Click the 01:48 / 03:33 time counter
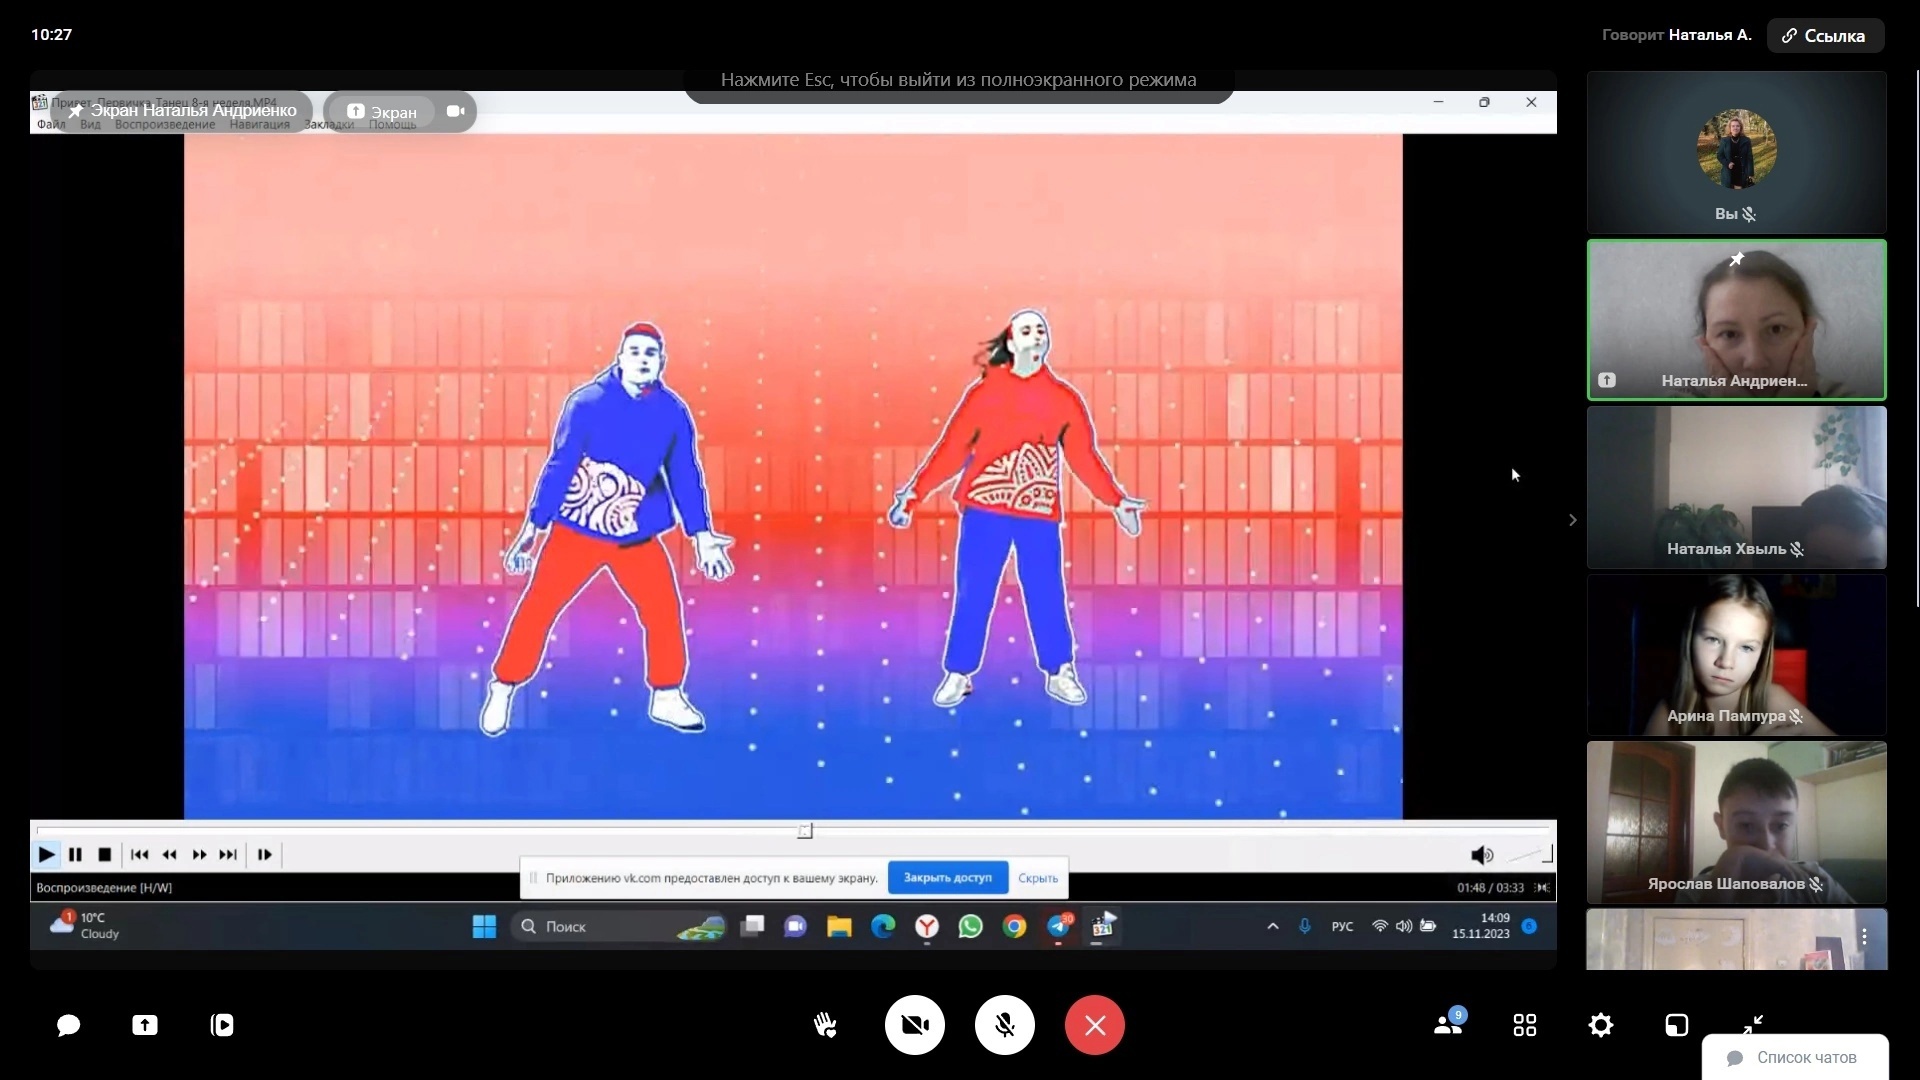This screenshot has width=1920, height=1080. tap(1490, 888)
